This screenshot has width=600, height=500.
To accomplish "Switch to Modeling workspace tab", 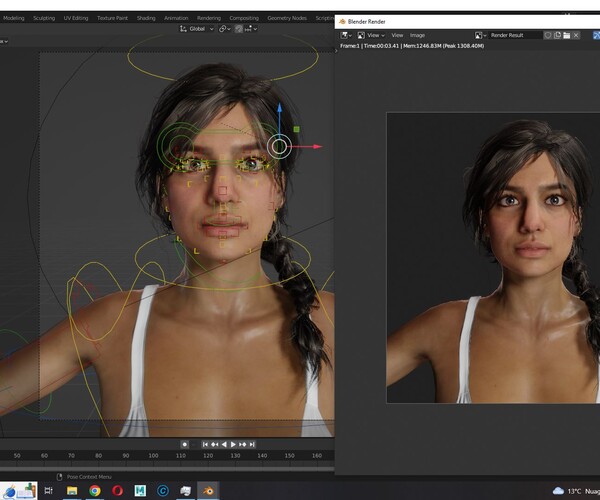I will [13, 18].
